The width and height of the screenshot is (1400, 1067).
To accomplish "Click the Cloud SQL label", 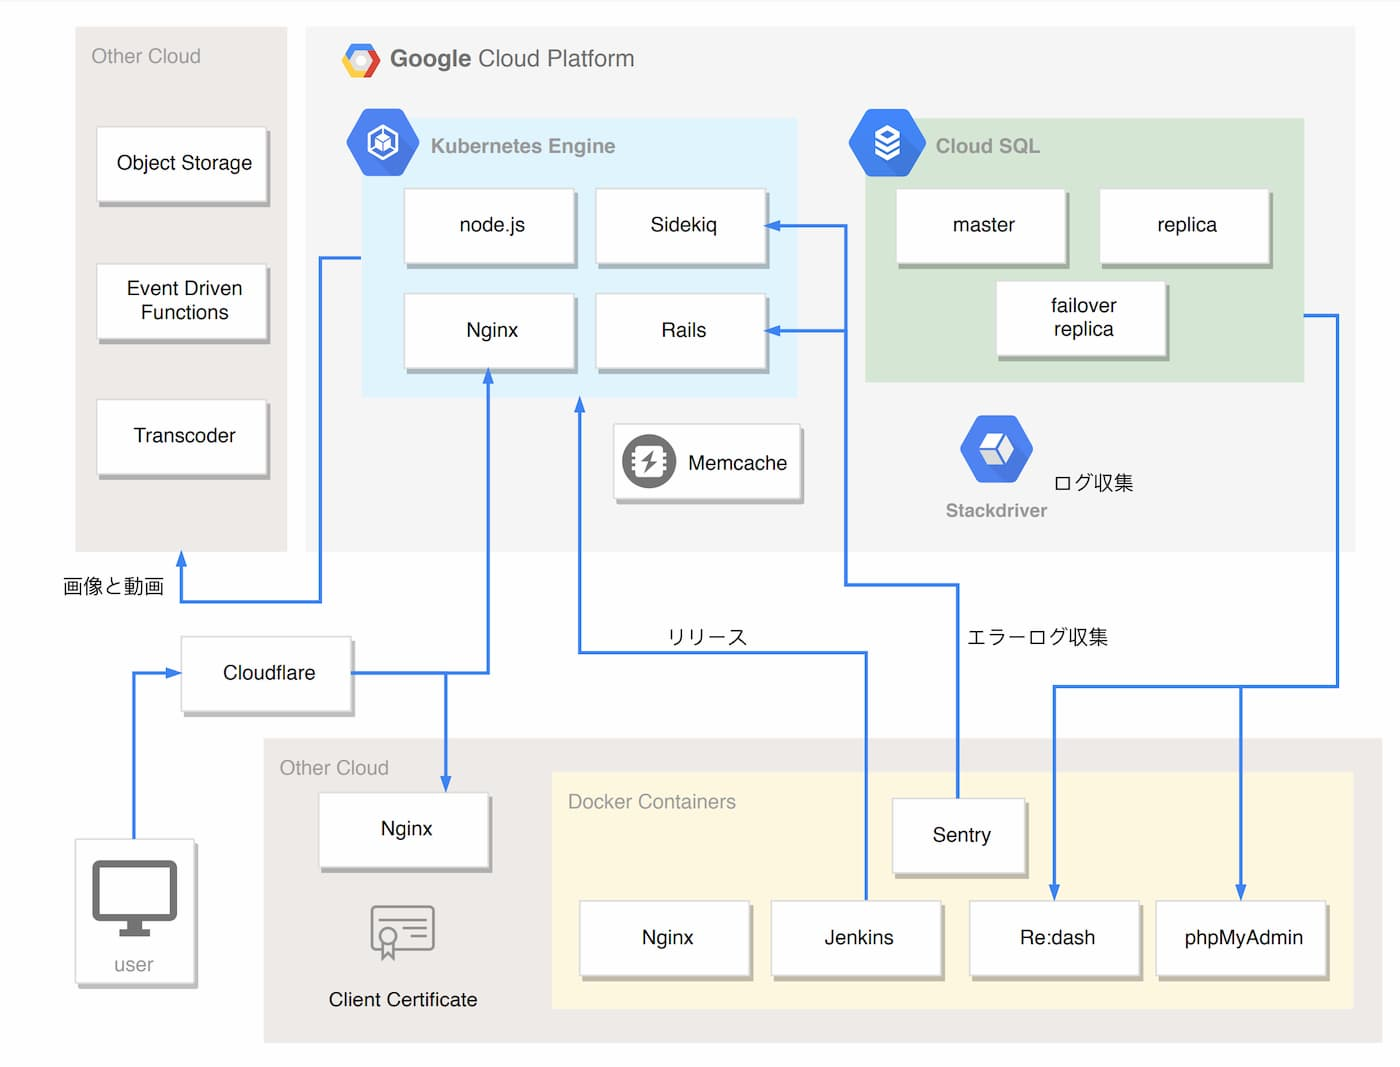I will 988,146.
